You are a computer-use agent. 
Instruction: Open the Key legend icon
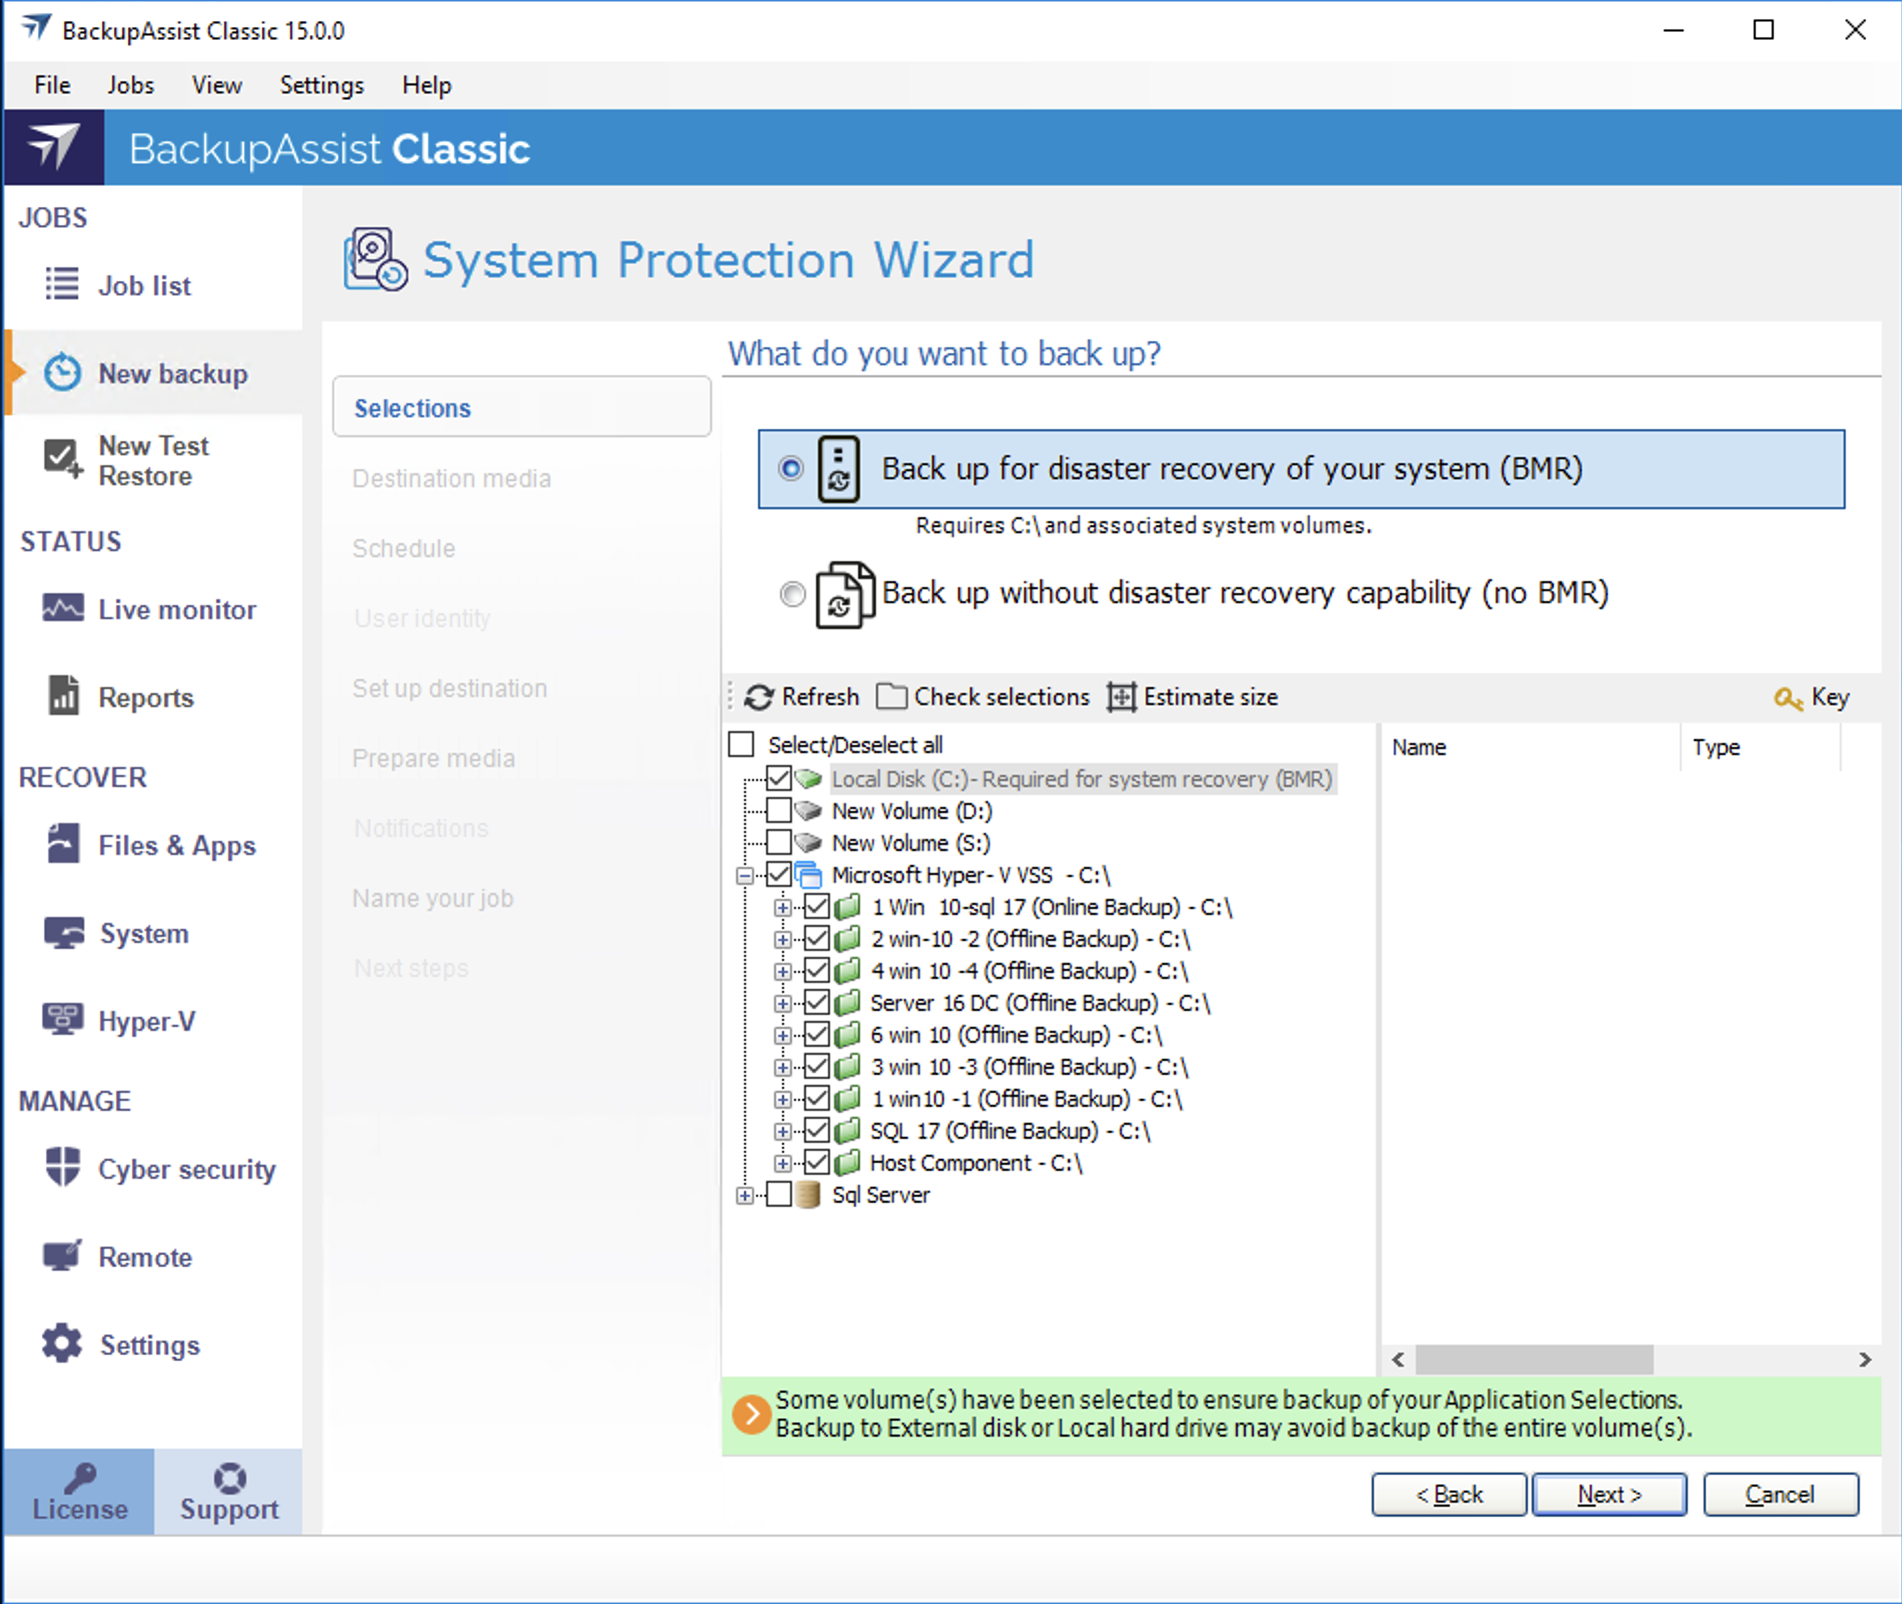[x=1787, y=698]
